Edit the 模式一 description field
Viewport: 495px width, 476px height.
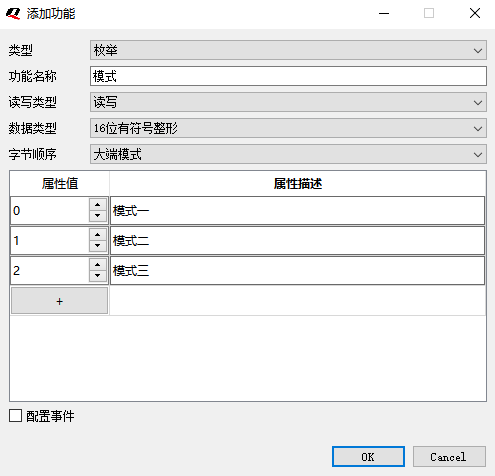(x=297, y=210)
